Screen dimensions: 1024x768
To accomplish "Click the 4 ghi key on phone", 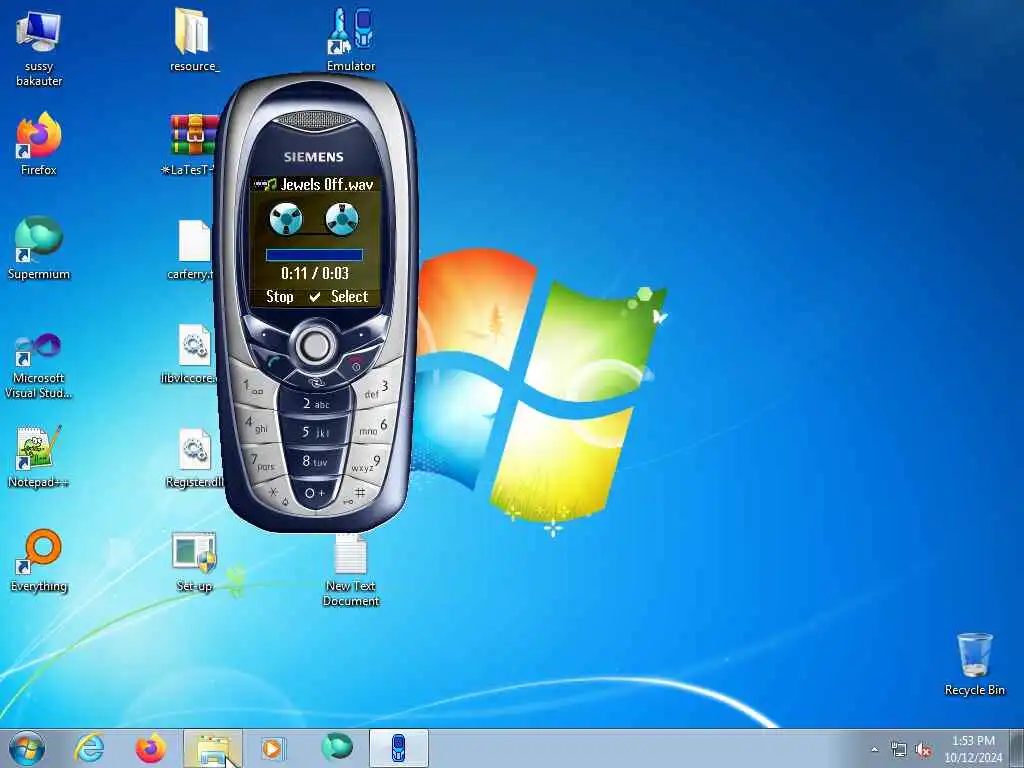I will coord(257,424).
